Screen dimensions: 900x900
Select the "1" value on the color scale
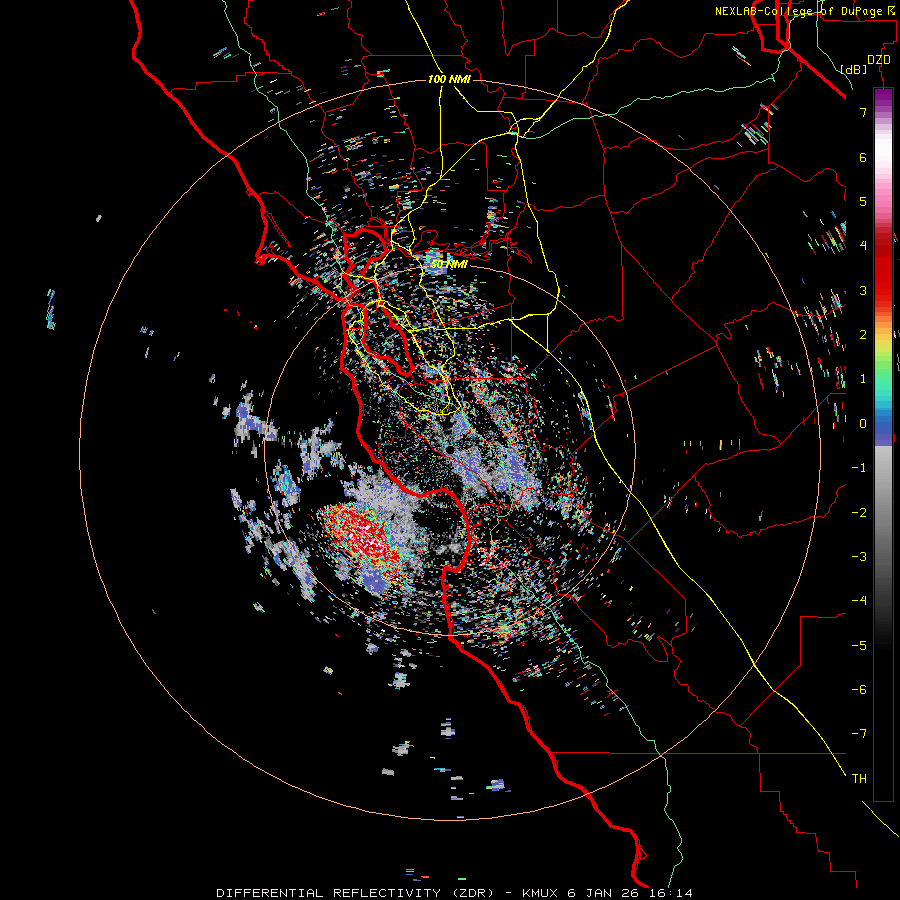click(x=863, y=378)
